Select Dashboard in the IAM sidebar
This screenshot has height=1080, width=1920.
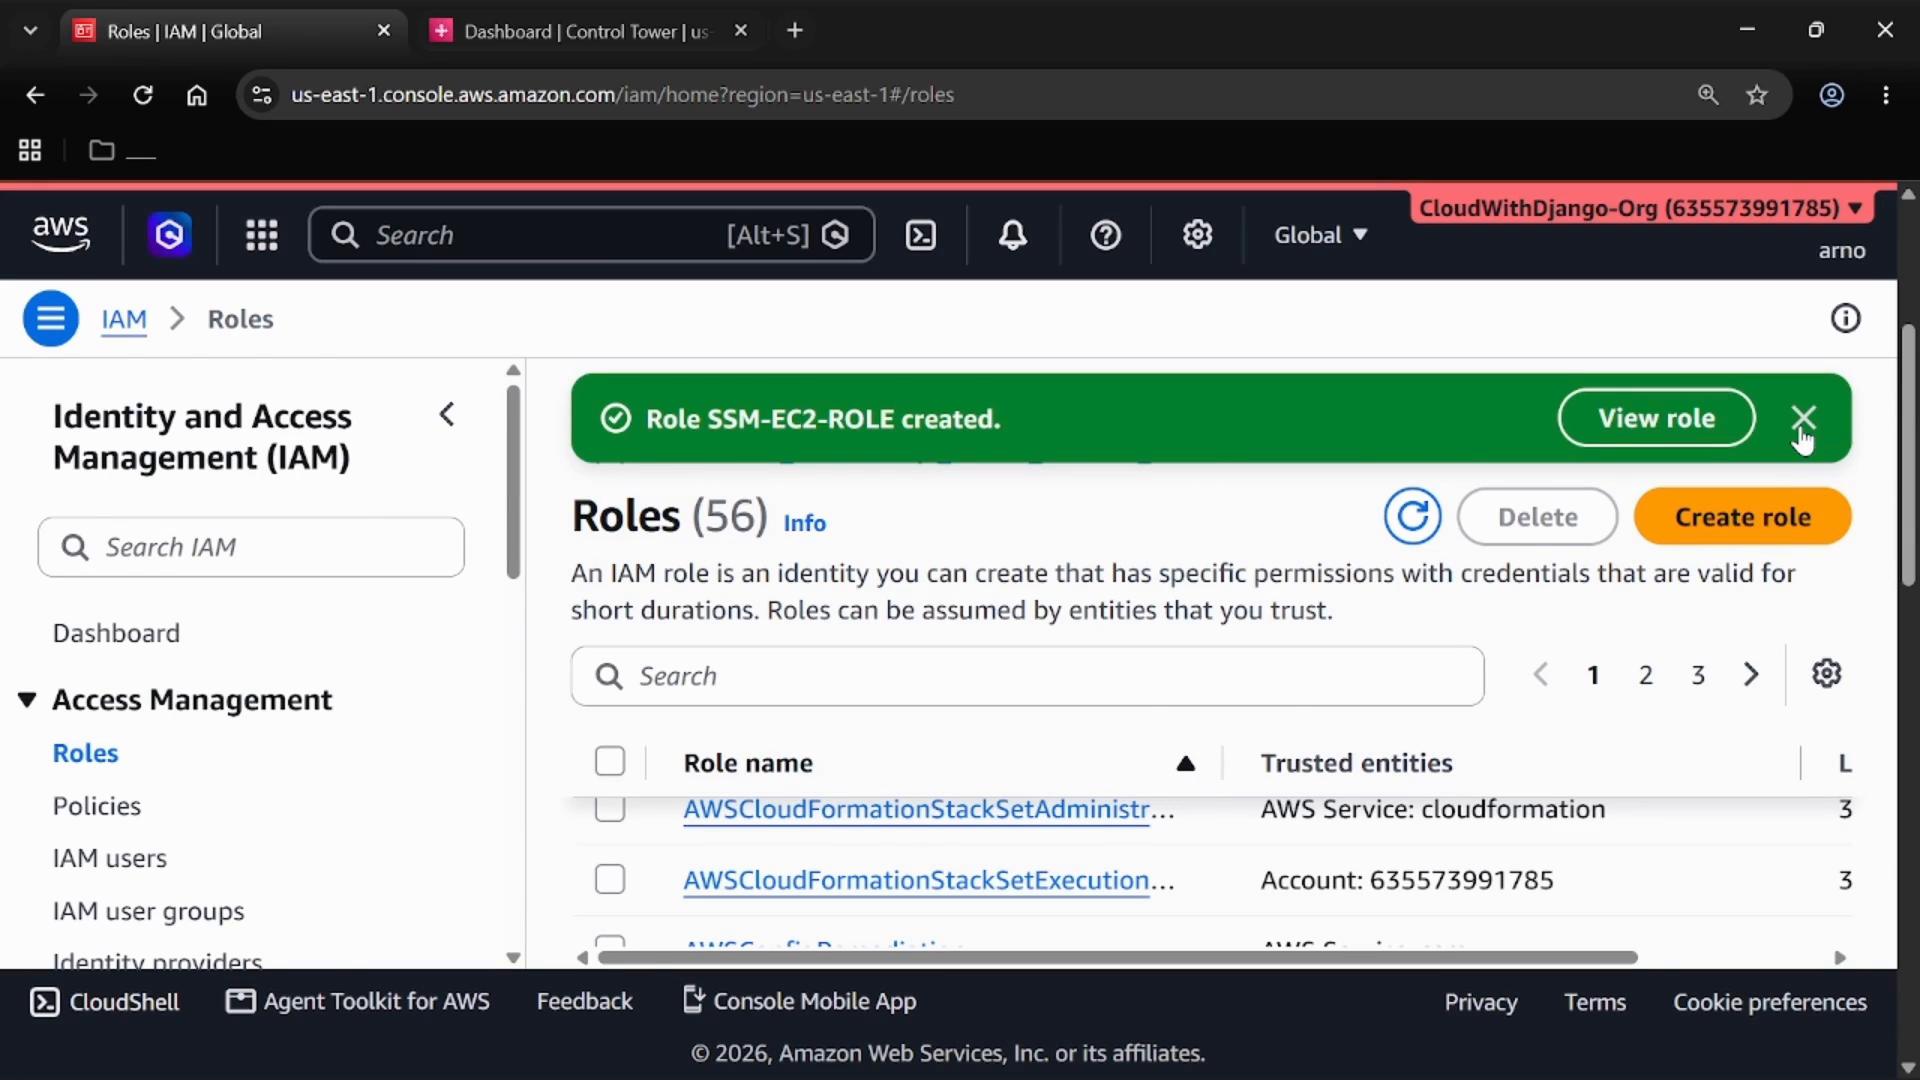[116, 634]
